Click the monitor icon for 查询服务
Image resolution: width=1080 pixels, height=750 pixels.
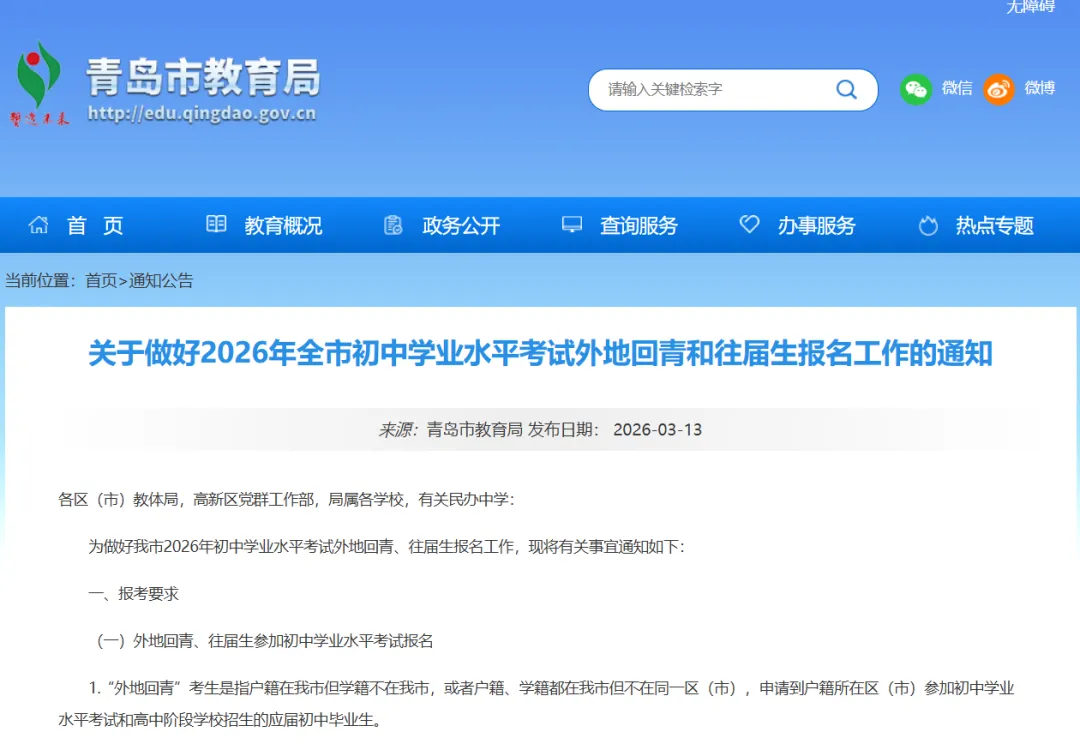point(571,225)
